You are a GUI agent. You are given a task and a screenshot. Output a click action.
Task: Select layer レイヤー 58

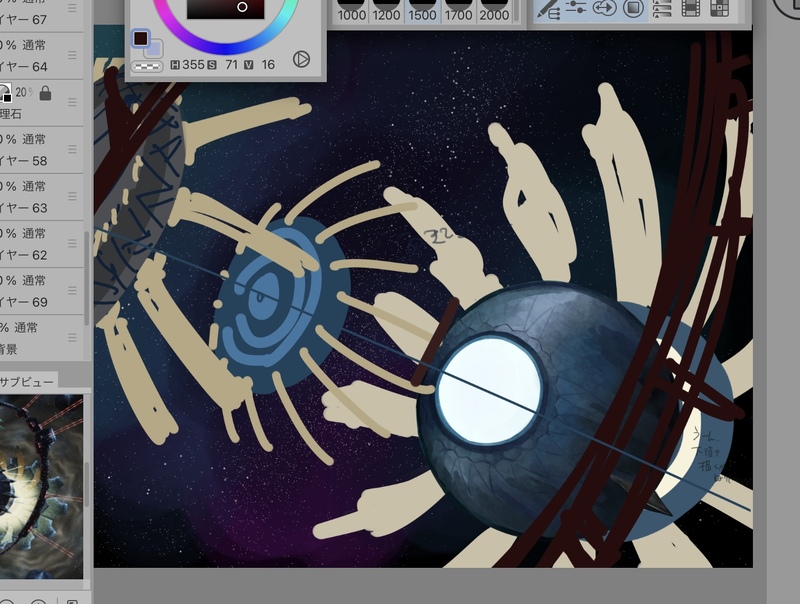tap(41, 150)
